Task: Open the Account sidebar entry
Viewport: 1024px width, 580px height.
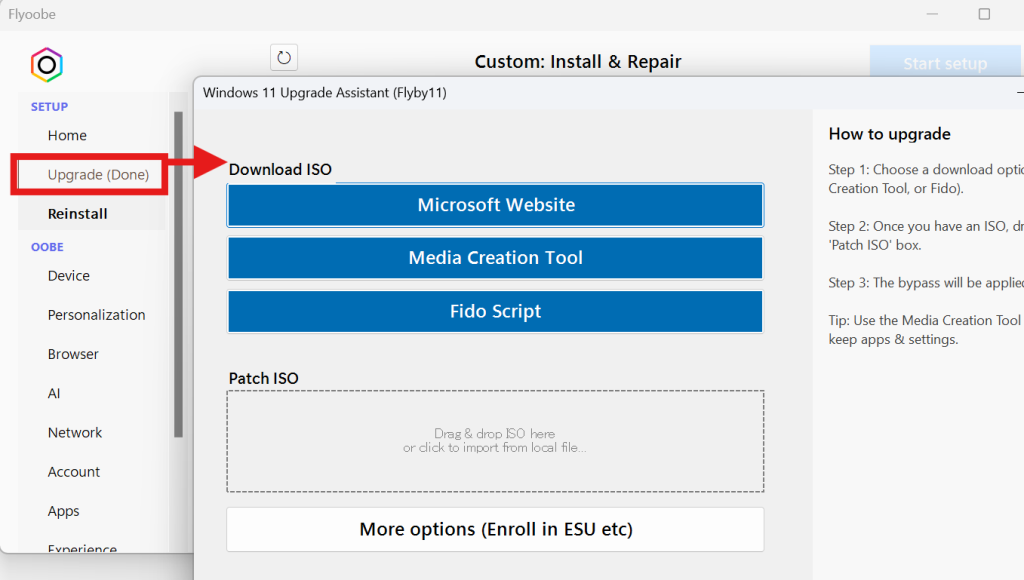Action: [74, 472]
